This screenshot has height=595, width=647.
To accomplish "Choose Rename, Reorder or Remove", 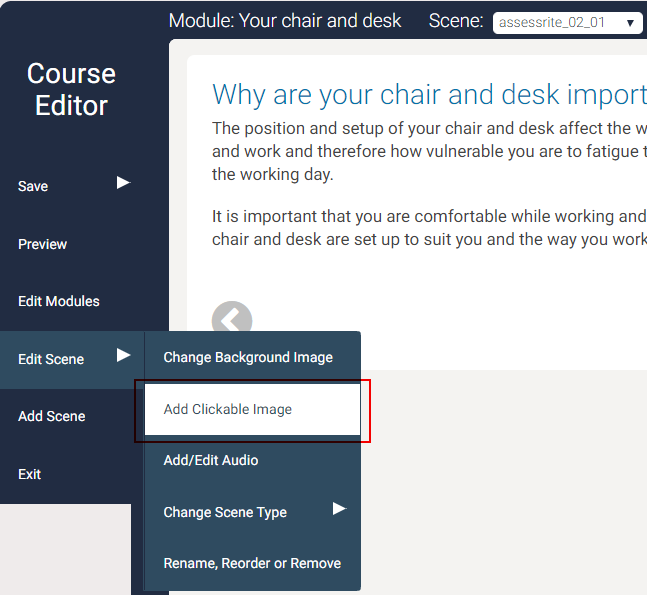I will coord(252,563).
